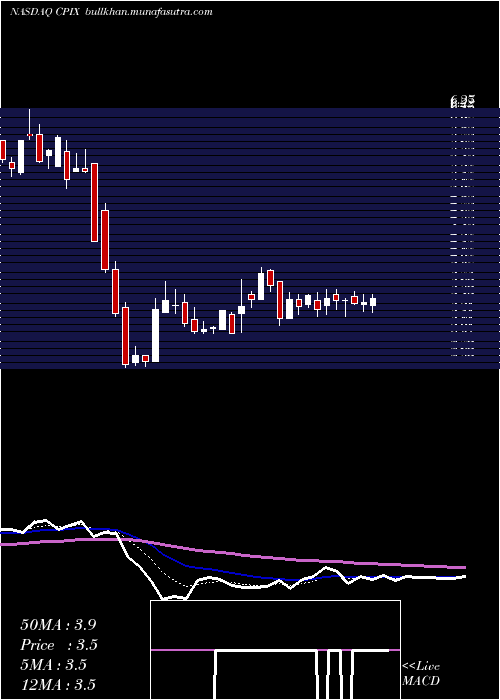Select the 5MA : 3.5 value

click(53, 665)
